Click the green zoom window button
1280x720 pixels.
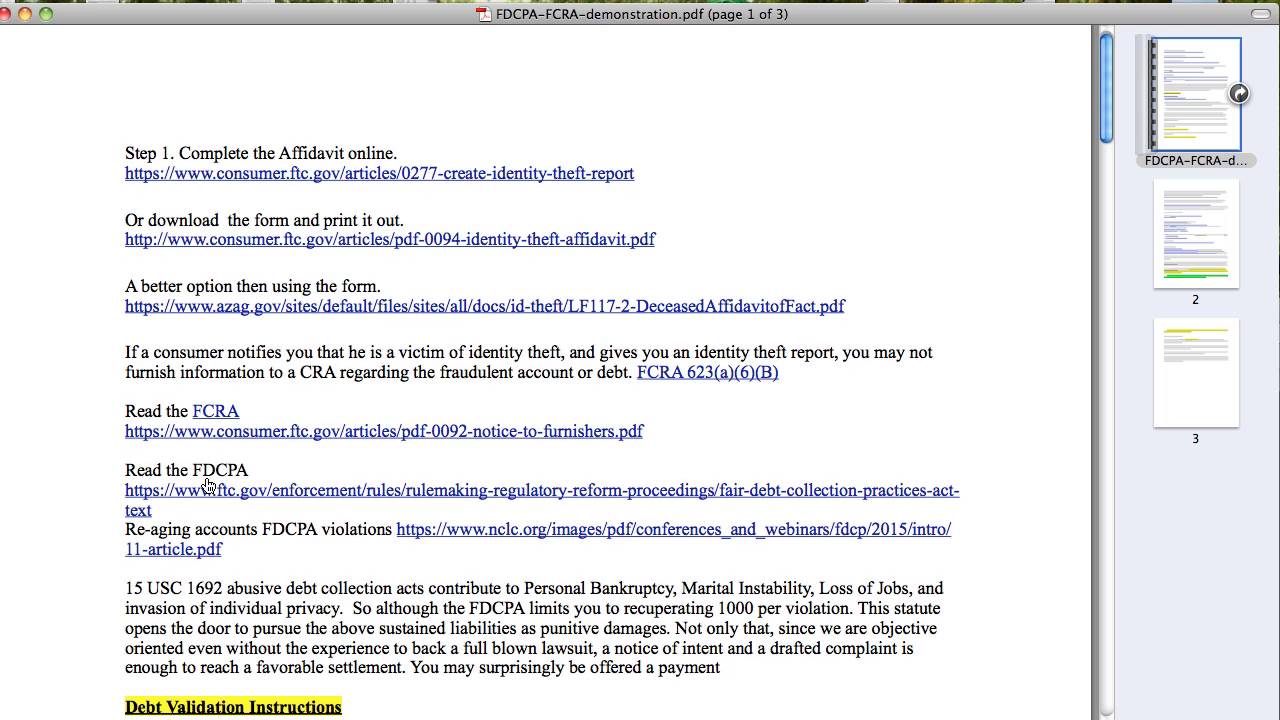(46, 13)
